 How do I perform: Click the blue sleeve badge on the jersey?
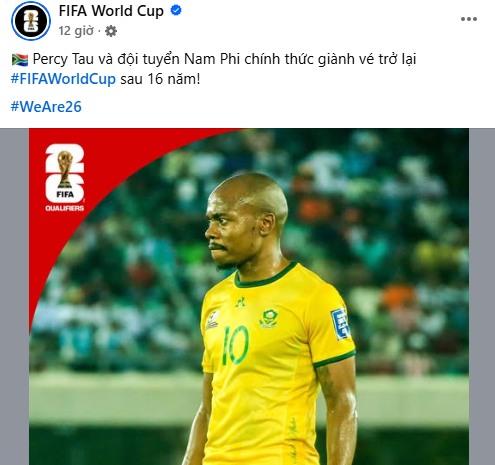point(340,324)
